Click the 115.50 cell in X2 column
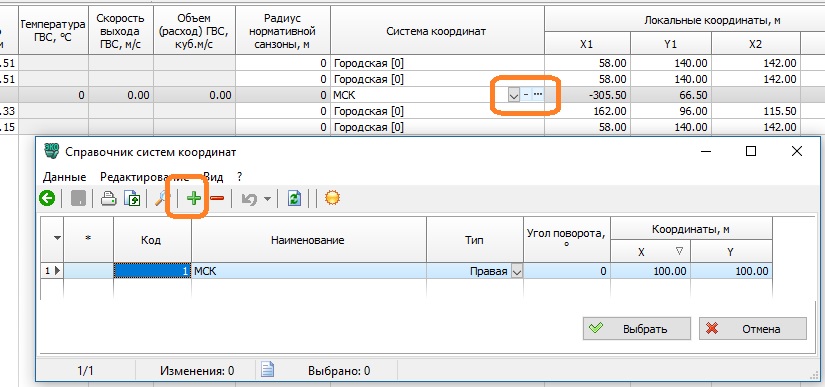 [756, 111]
